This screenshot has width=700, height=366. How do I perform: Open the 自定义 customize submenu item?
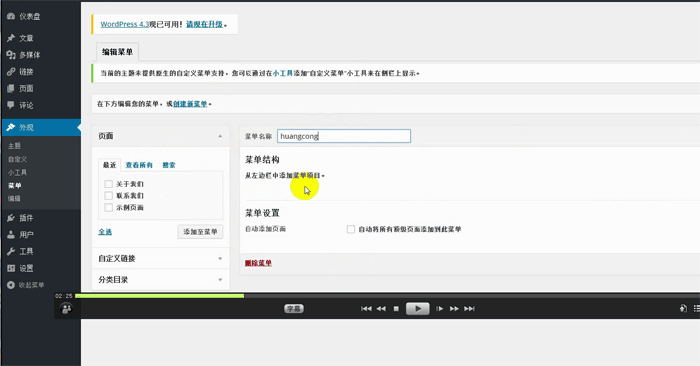17,159
